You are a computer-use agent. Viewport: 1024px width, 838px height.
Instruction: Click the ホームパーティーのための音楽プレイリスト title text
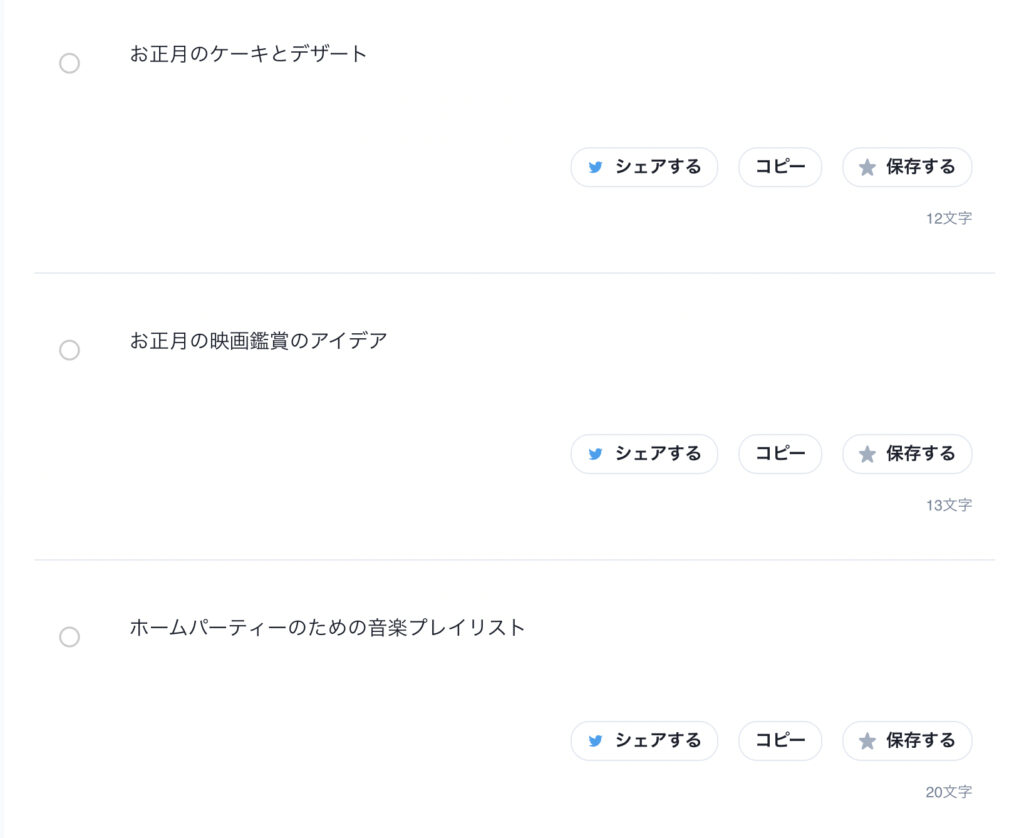click(327, 628)
